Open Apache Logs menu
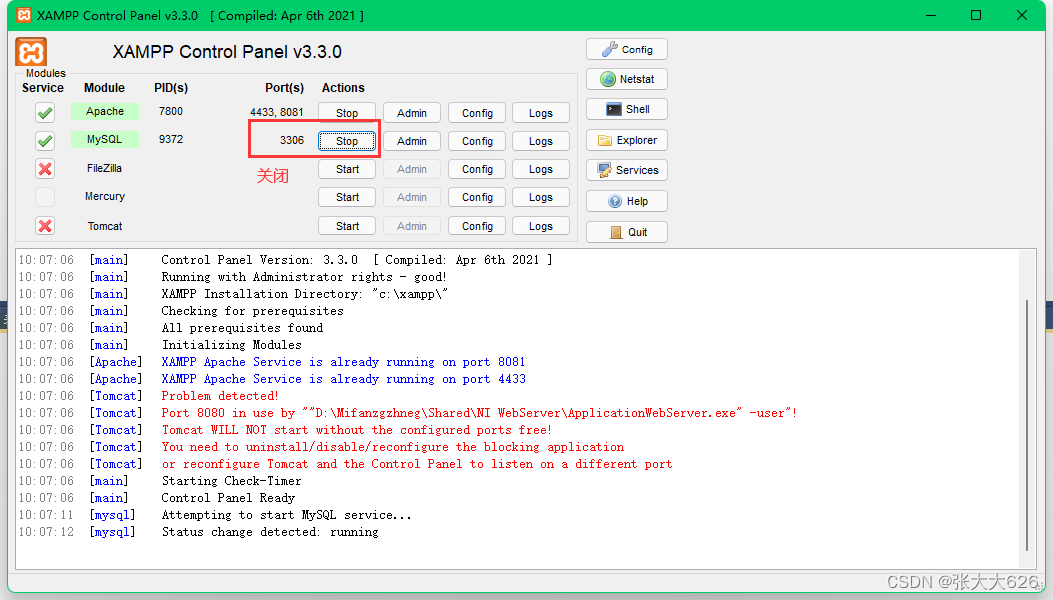The image size is (1053, 600). (541, 113)
